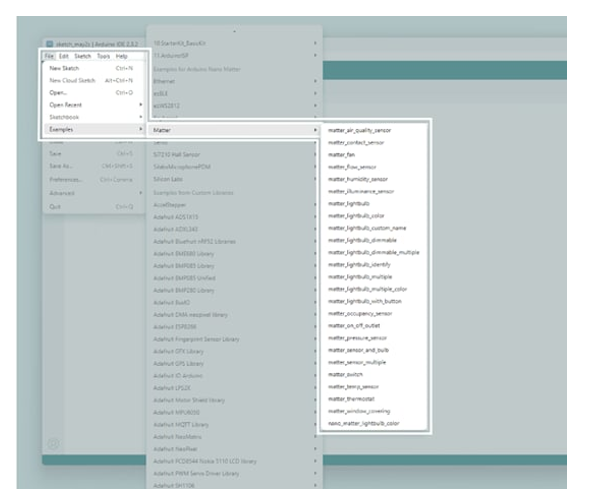Screen dimensions: 597x503
Task: Expand the Si7210 Hall Sensor examples
Action: tap(234, 155)
